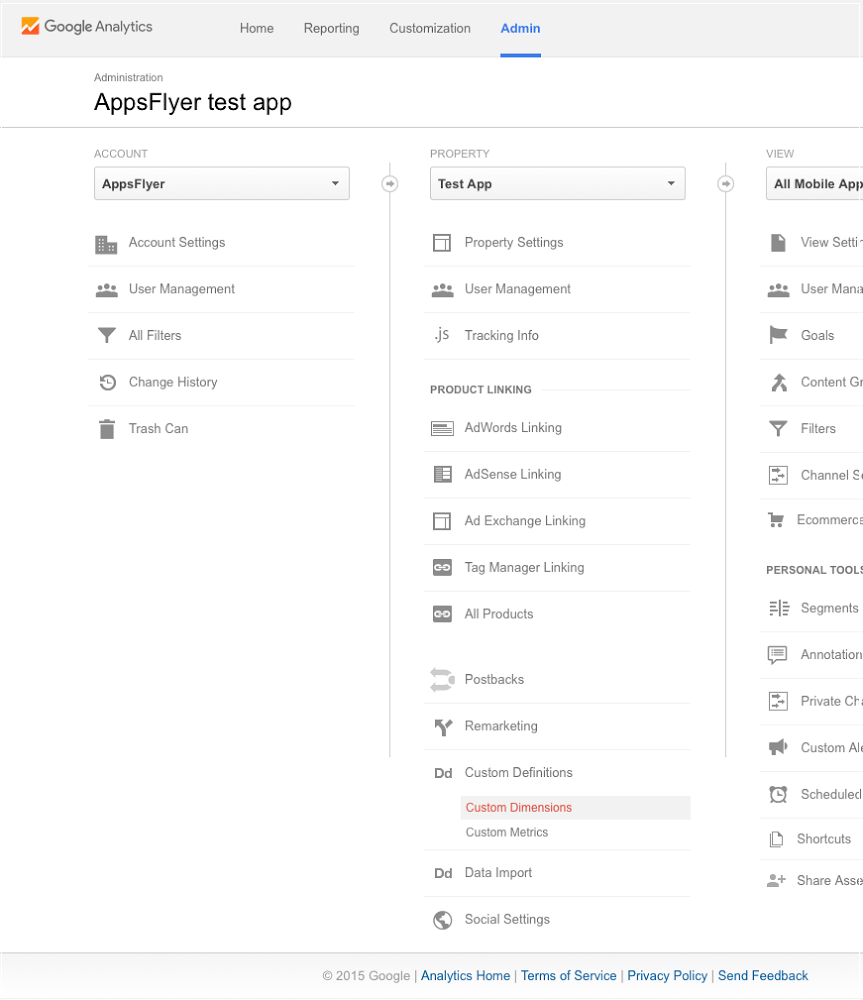Click the account User Management people icon

click(107, 290)
